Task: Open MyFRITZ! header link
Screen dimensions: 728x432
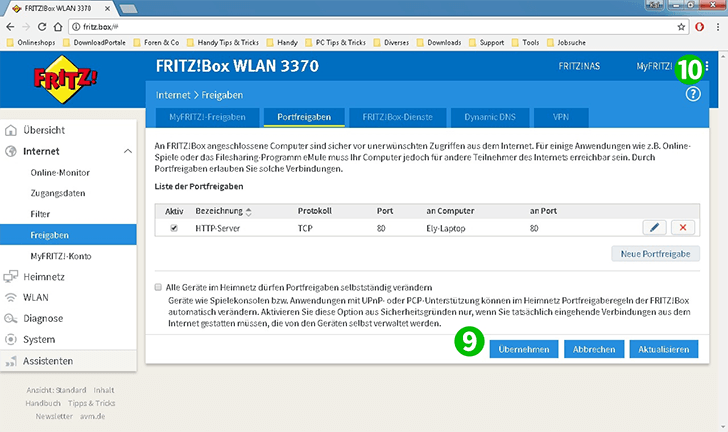Action: pos(654,66)
